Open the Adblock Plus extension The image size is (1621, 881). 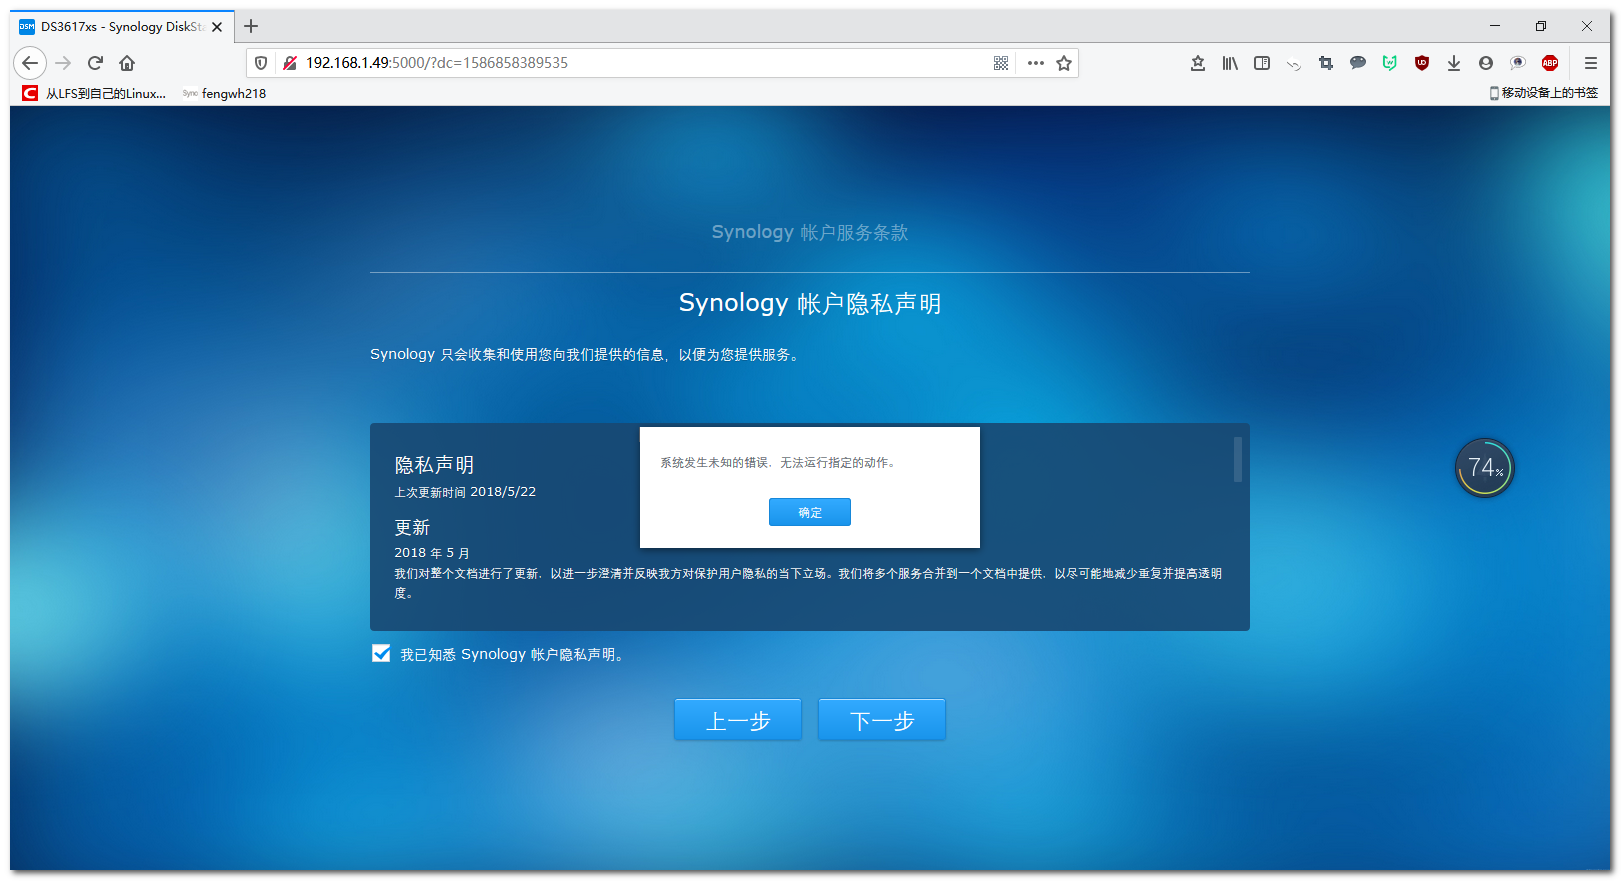tap(1550, 63)
